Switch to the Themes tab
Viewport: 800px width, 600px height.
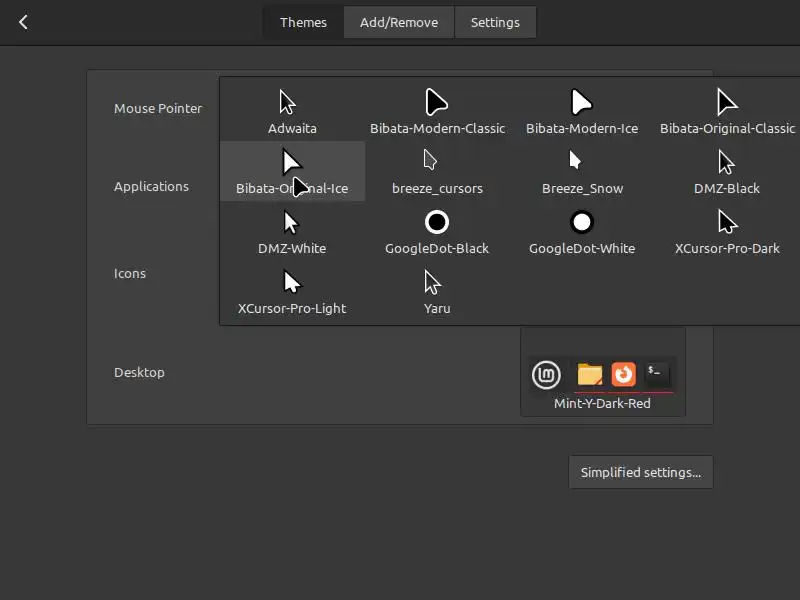click(303, 22)
